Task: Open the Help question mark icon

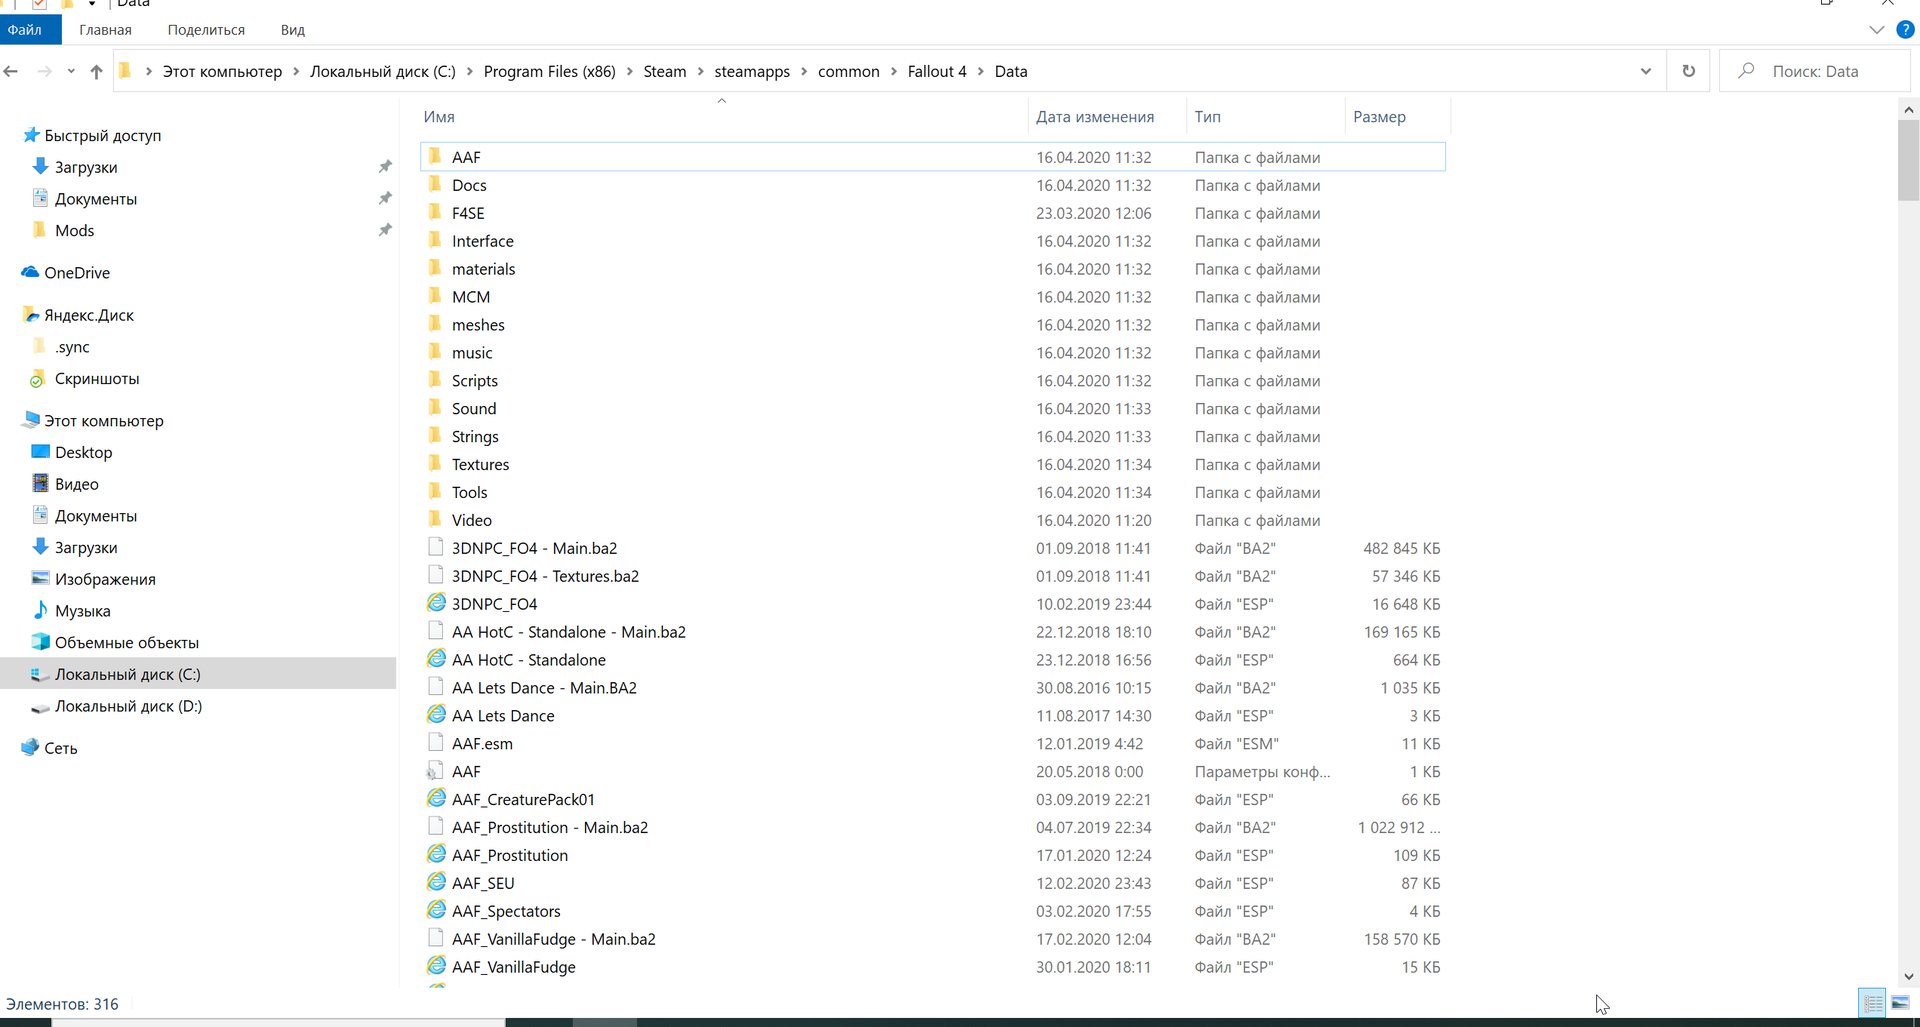Action: [1905, 30]
